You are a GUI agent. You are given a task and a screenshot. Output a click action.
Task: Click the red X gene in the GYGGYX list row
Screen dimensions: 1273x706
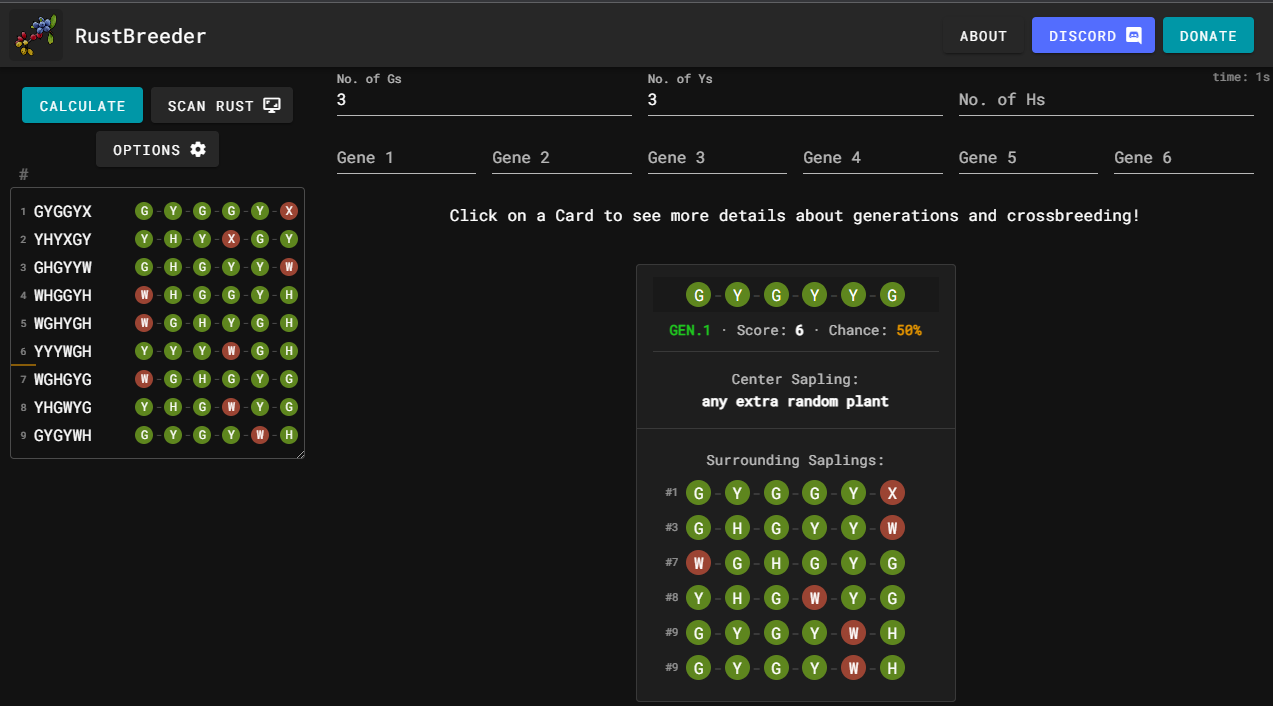coord(289,211)
